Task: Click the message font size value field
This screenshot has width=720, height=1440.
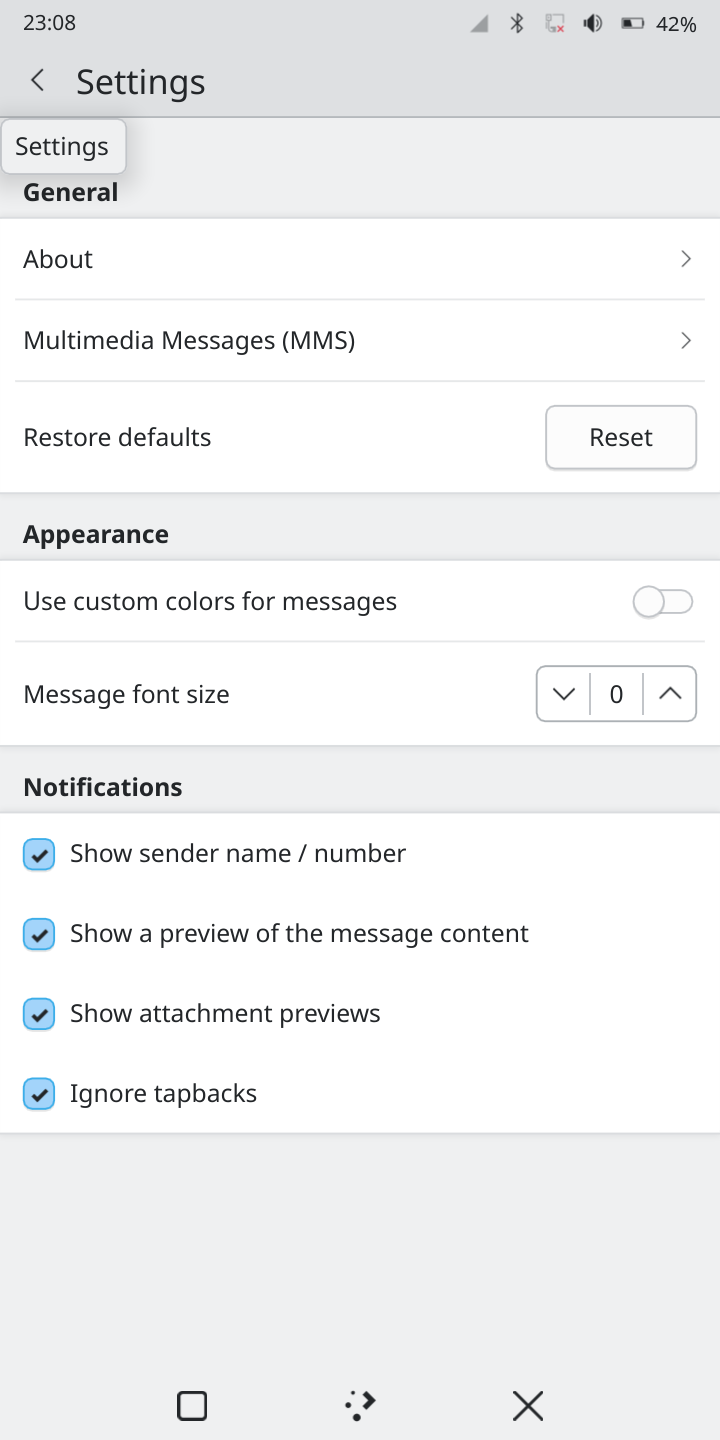Action: pyautogui.click(x=616, y=694)
